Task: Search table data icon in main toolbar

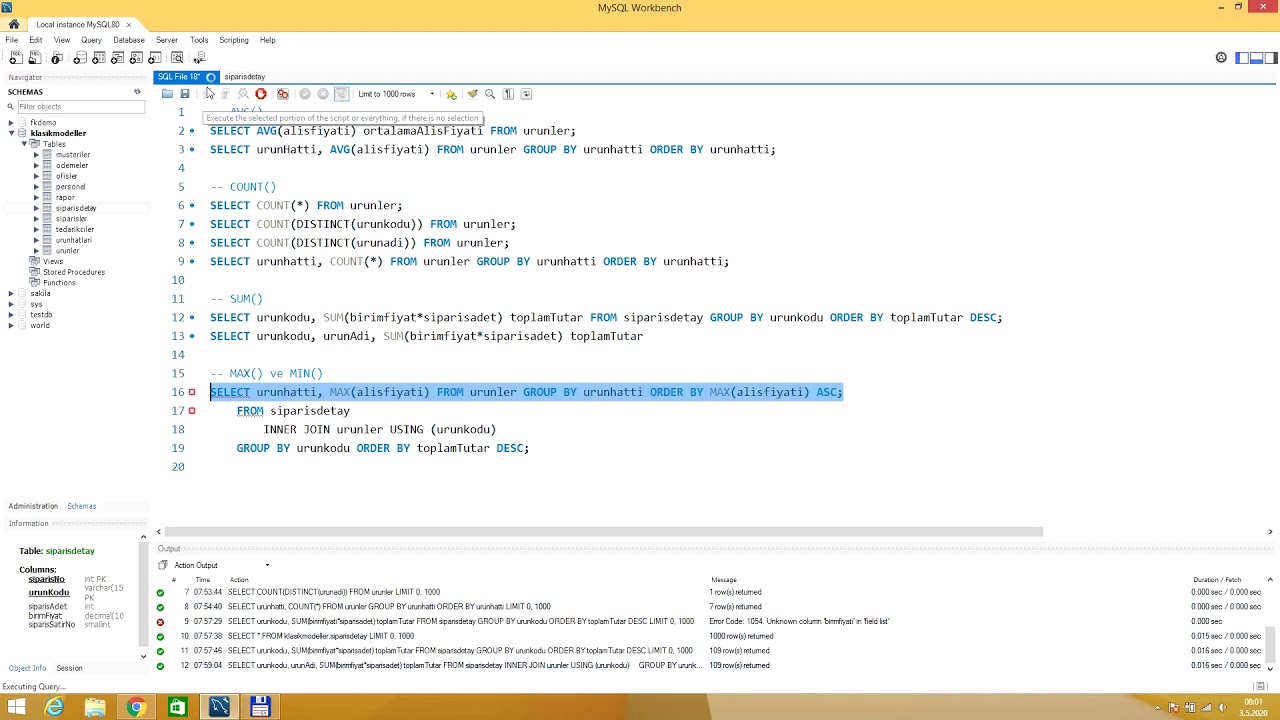Action: pyautogui.click(x=177, y=58)
